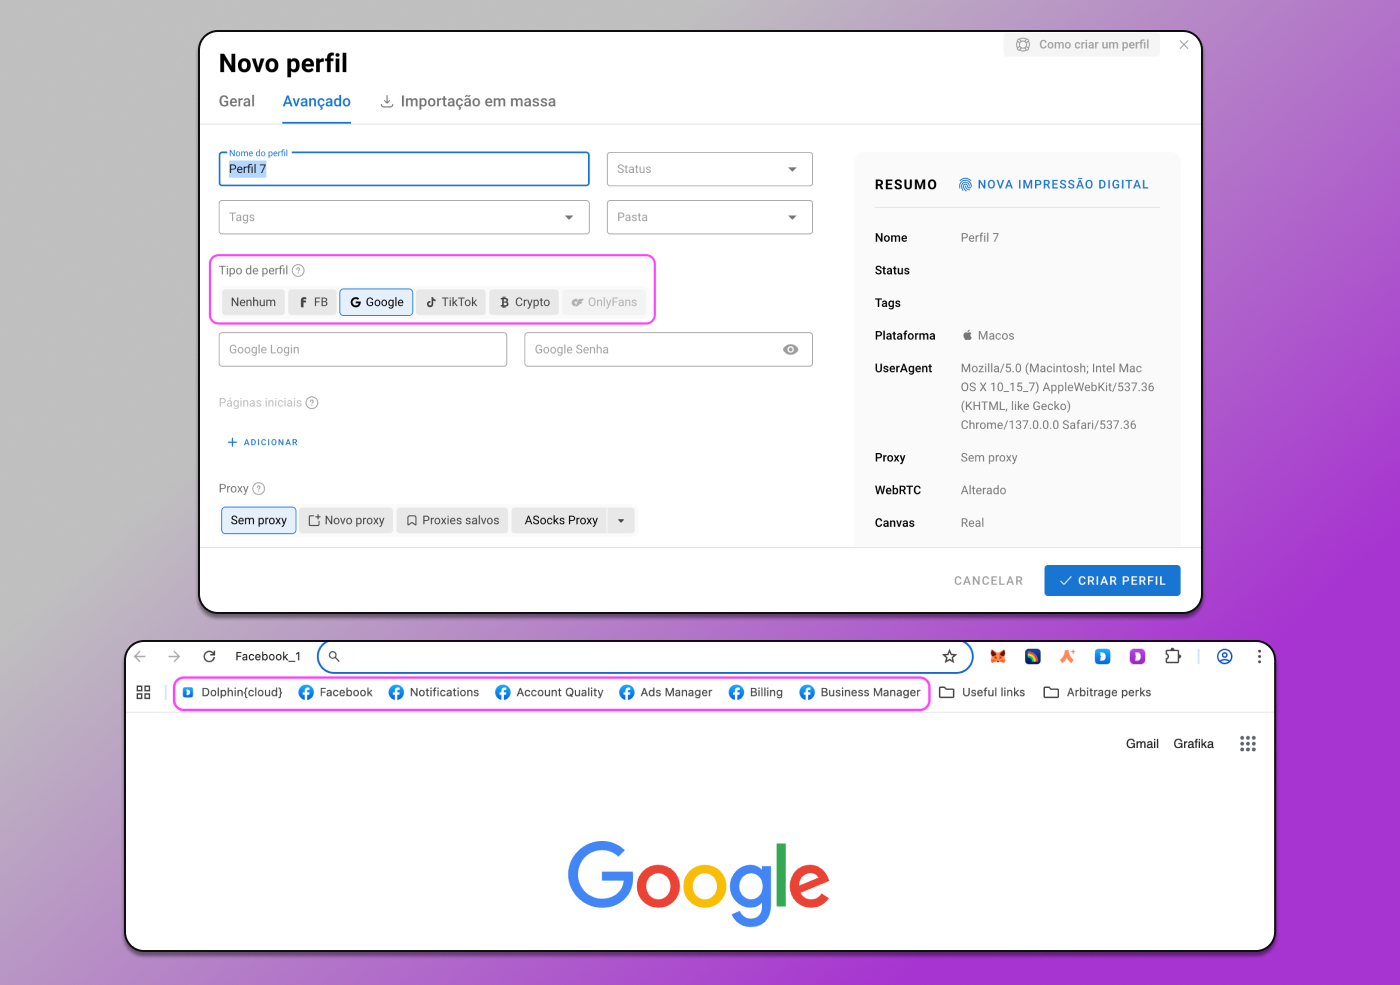This screenshot has height=985, width=1400.
Task: Select OnlyFans profile type
Action: [x=604, y=302]
